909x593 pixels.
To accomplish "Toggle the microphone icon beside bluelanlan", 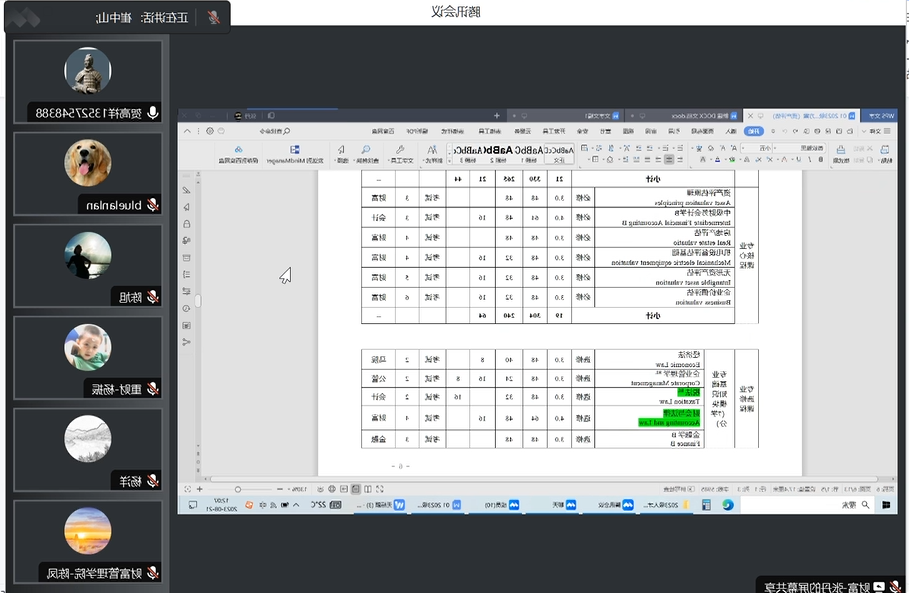I will (x=152, y=204).
